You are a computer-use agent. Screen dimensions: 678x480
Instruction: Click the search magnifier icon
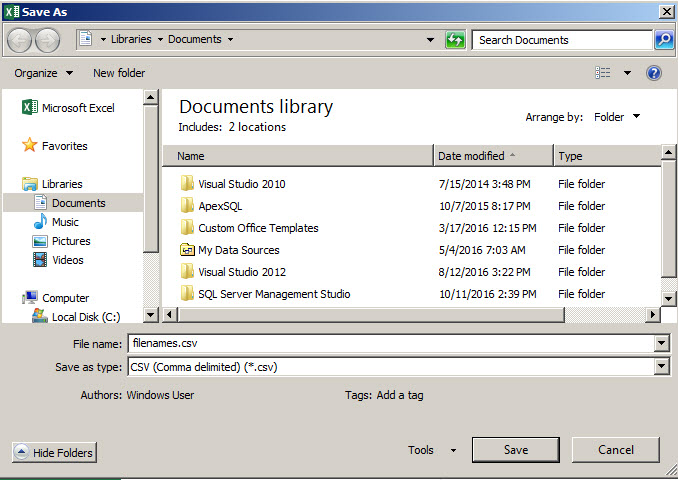tap(664, 40)
